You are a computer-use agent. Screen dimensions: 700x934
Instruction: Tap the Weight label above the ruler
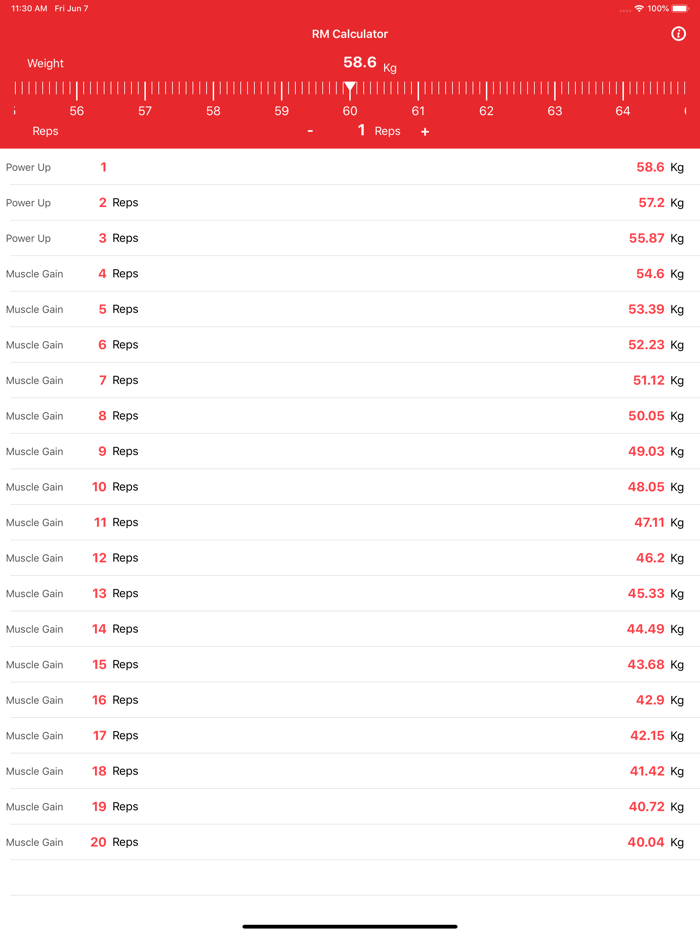tap(45, 62)
